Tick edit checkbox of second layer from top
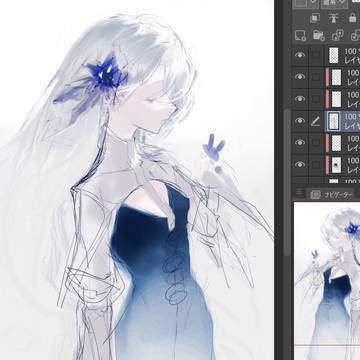This screenshot has height=360, width=360. pos(316,77)
